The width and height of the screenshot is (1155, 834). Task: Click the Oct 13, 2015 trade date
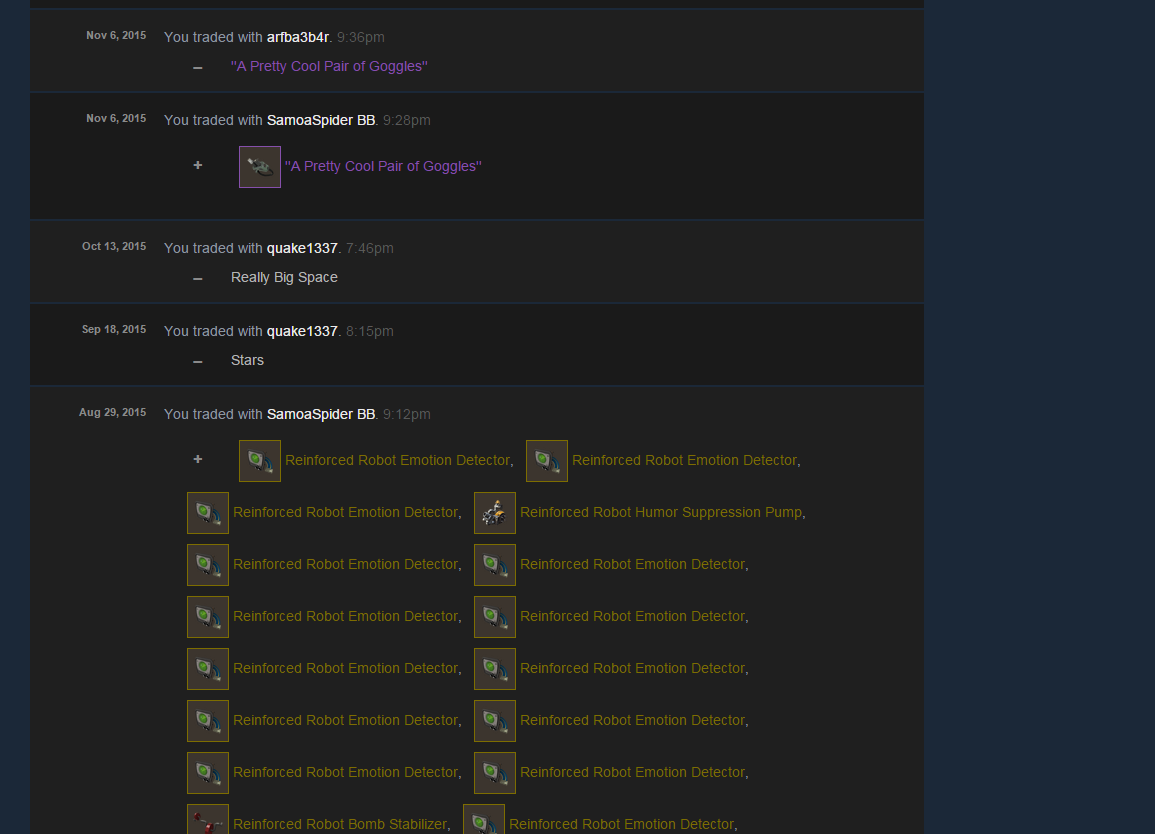click(x=113, y=246)
